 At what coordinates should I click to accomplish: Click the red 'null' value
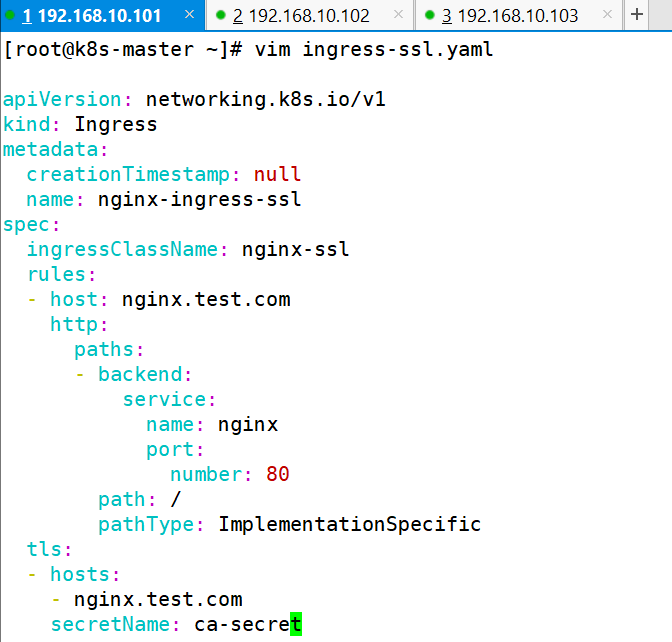click(277, 174)
